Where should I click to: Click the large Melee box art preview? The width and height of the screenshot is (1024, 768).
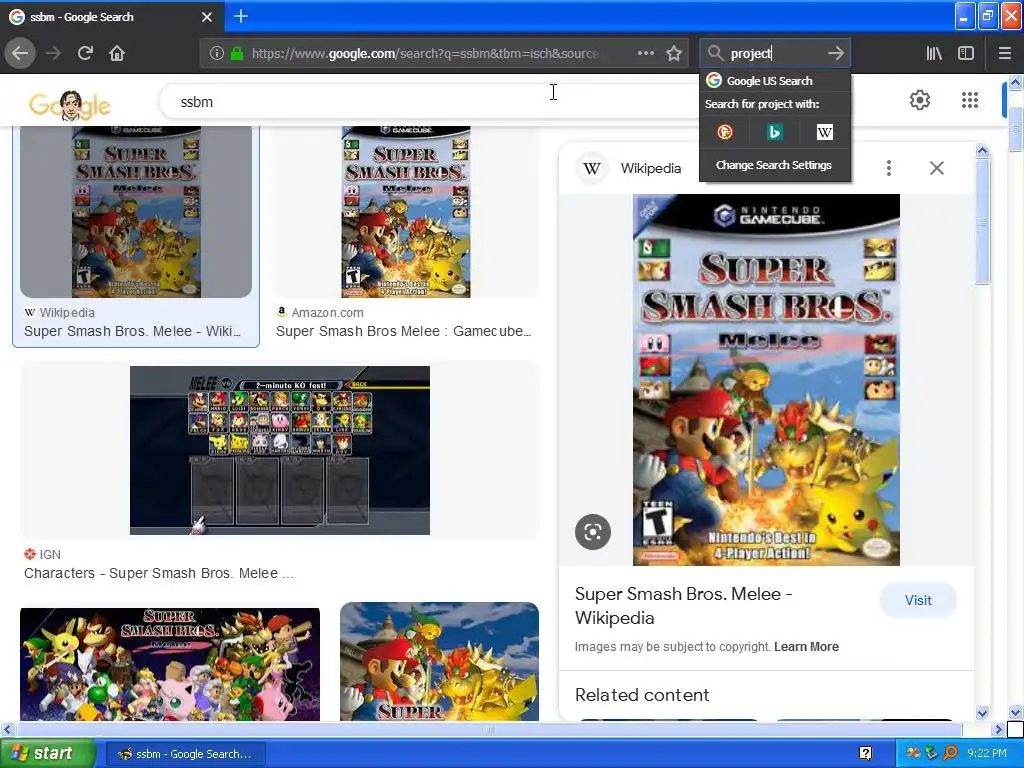pos(766,379)
